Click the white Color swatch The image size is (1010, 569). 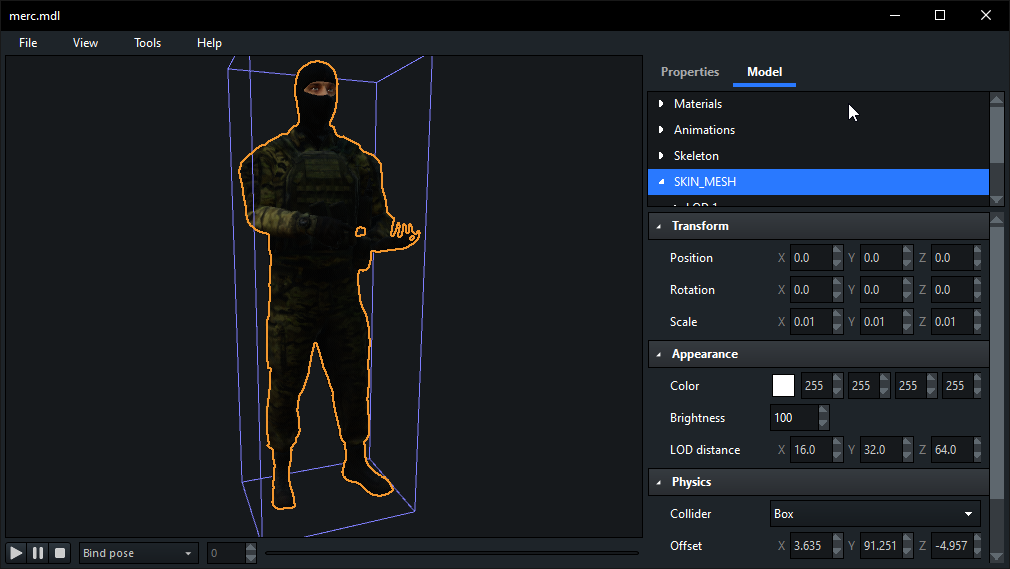pyautogui.click(x=783, y=386)
